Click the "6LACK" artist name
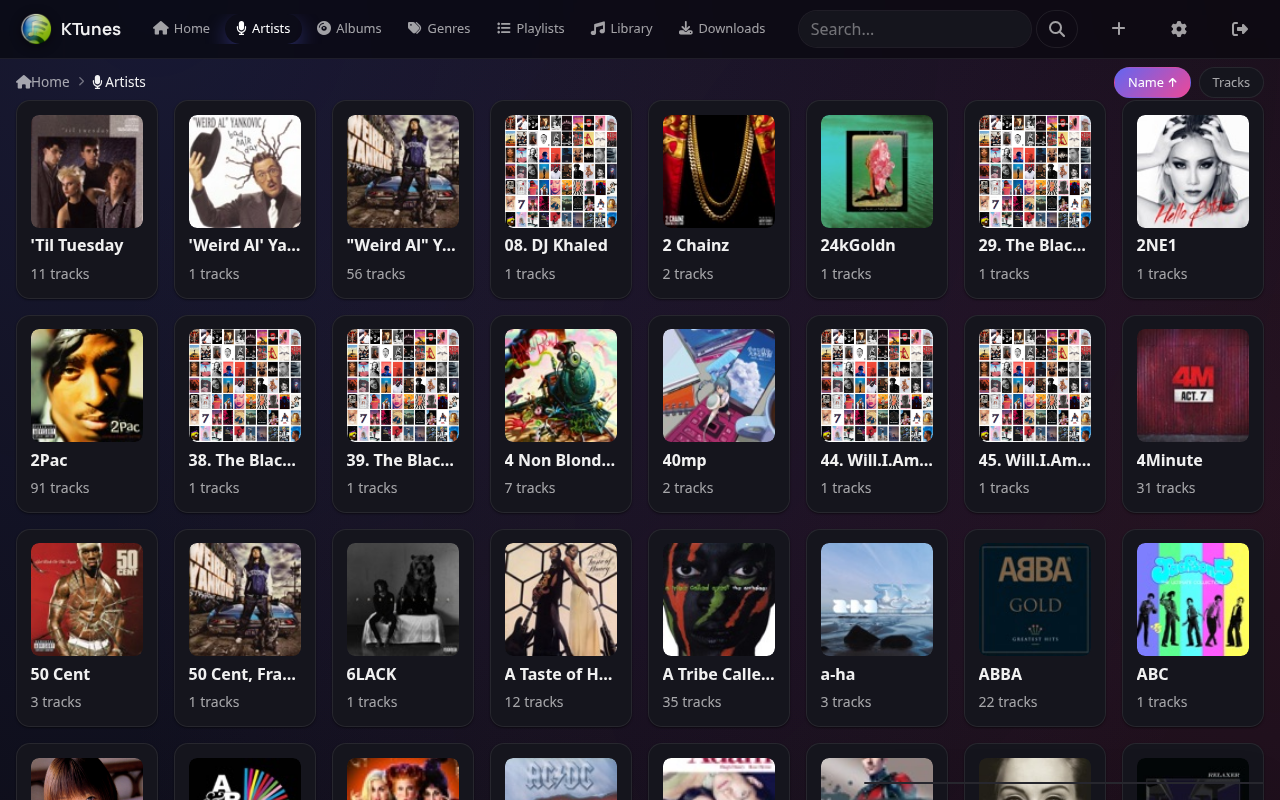 coord(372,674)
